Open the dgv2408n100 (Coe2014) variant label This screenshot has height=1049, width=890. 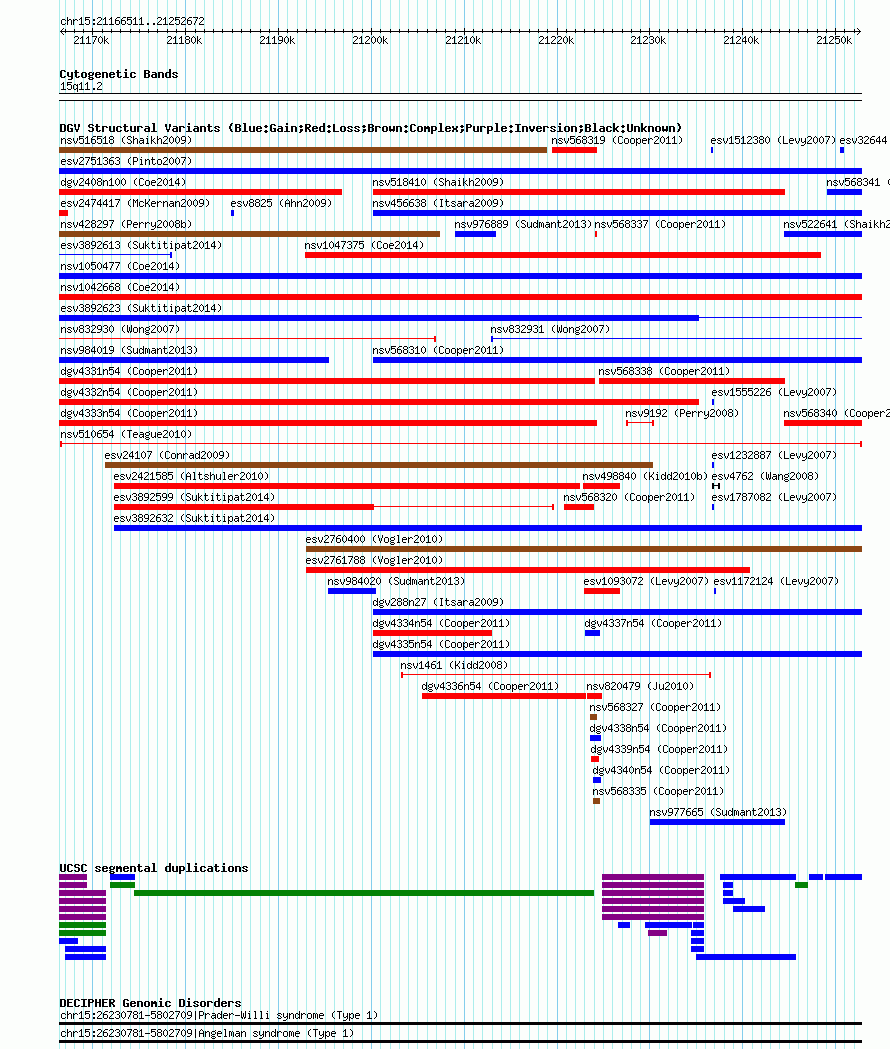(123, 182)
